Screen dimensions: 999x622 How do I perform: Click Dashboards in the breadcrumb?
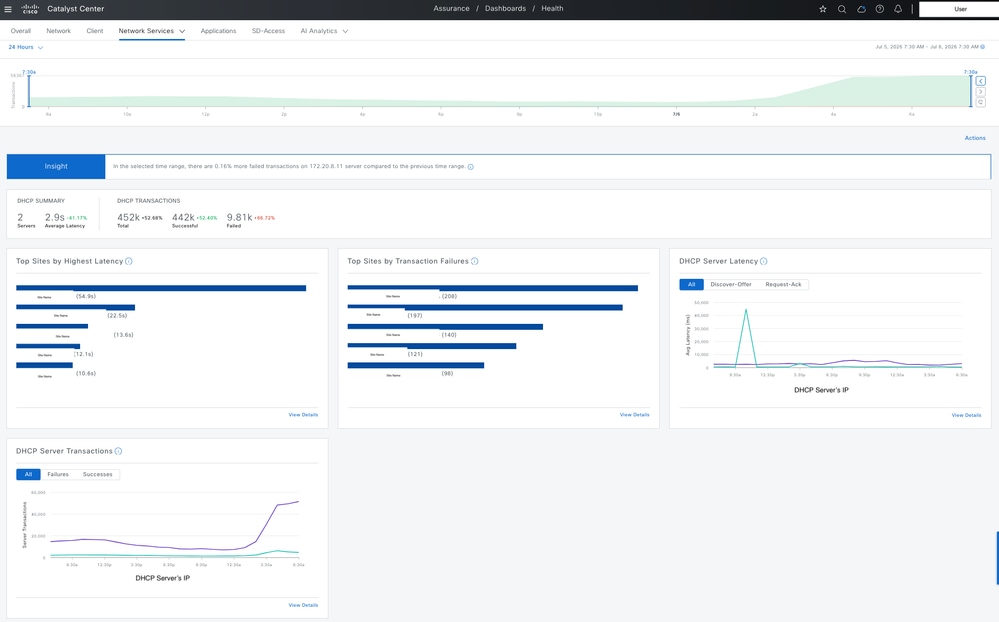click(x=505, y=9)
